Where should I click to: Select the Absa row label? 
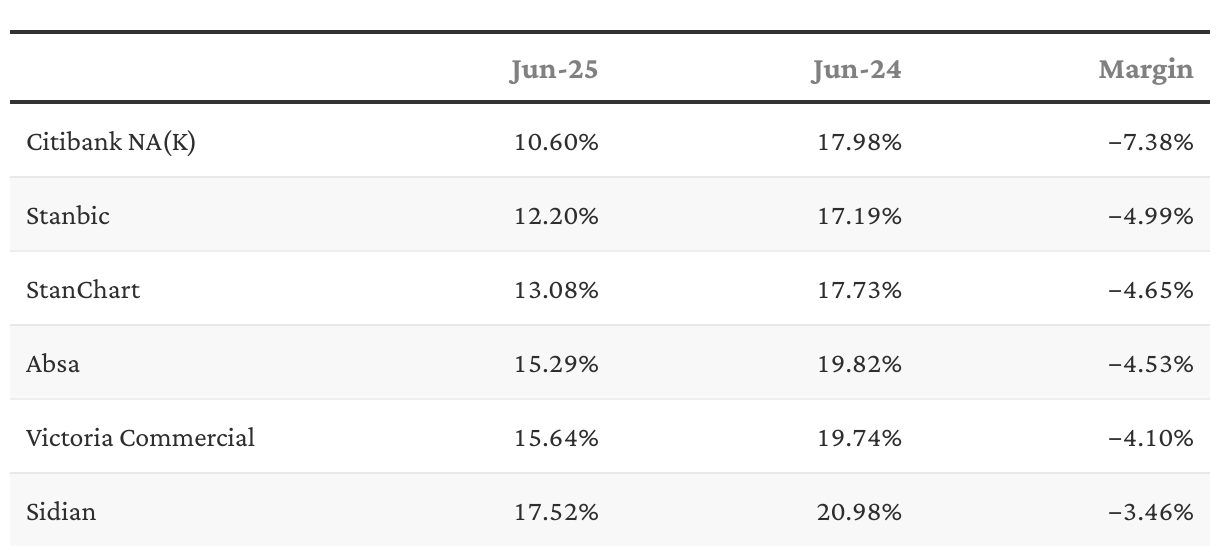pyautogui.click(x=53, y=364)
